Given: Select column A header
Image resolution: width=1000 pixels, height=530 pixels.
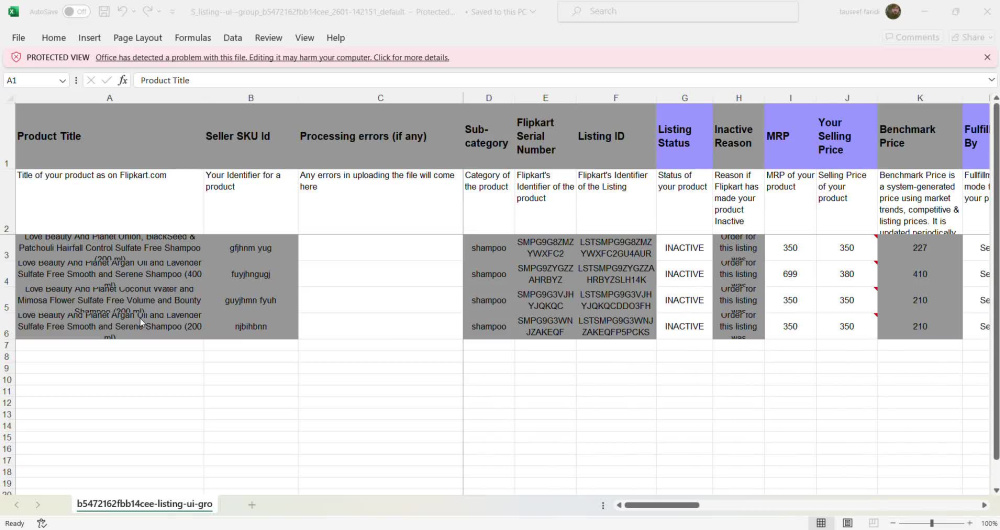Looking at the screenshot, I should (109, 98).
